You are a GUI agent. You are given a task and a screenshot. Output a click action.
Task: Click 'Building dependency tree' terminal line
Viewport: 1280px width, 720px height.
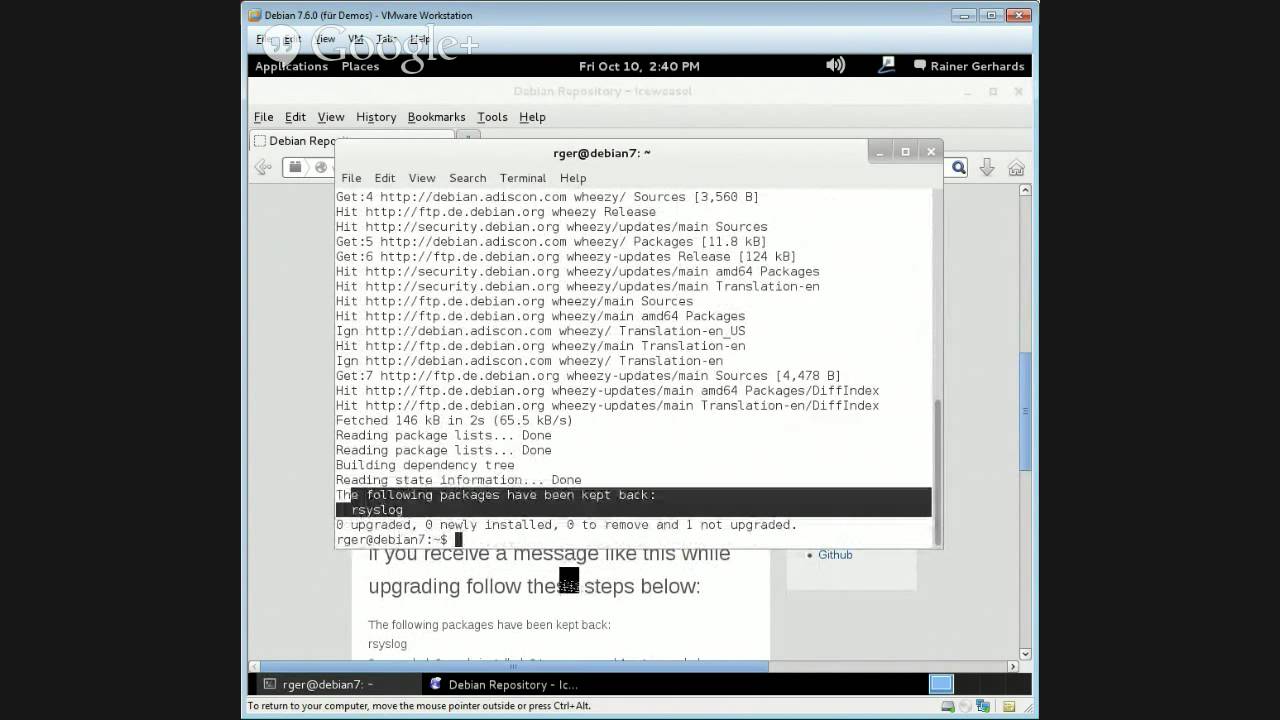point(425,465)
